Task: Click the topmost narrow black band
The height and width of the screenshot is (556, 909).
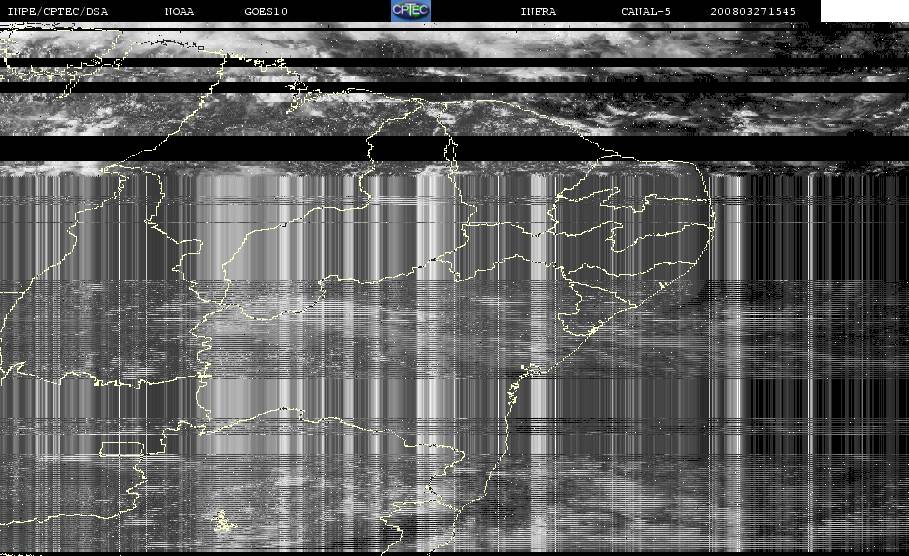Action: click(x=454, y=62)
